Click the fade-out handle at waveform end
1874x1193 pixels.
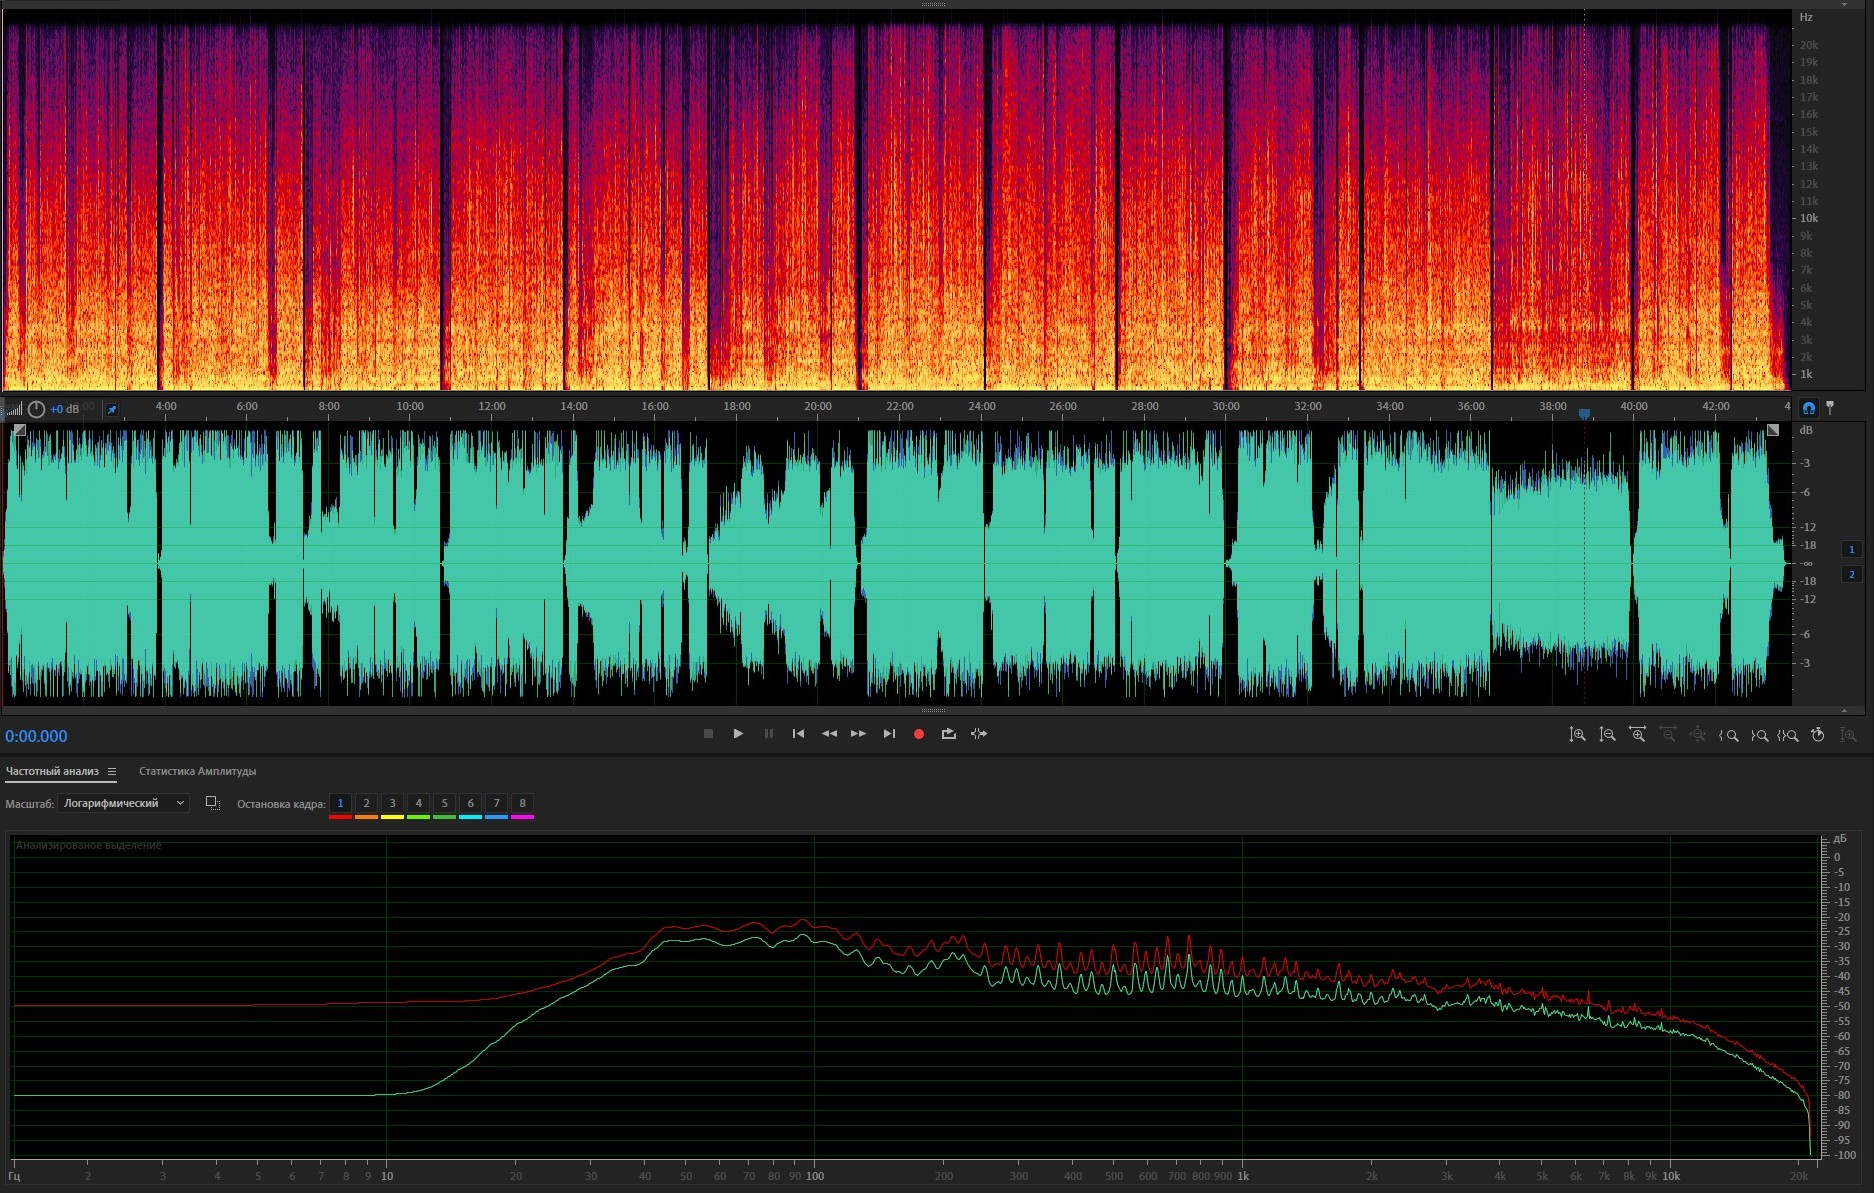[1773, 430]
